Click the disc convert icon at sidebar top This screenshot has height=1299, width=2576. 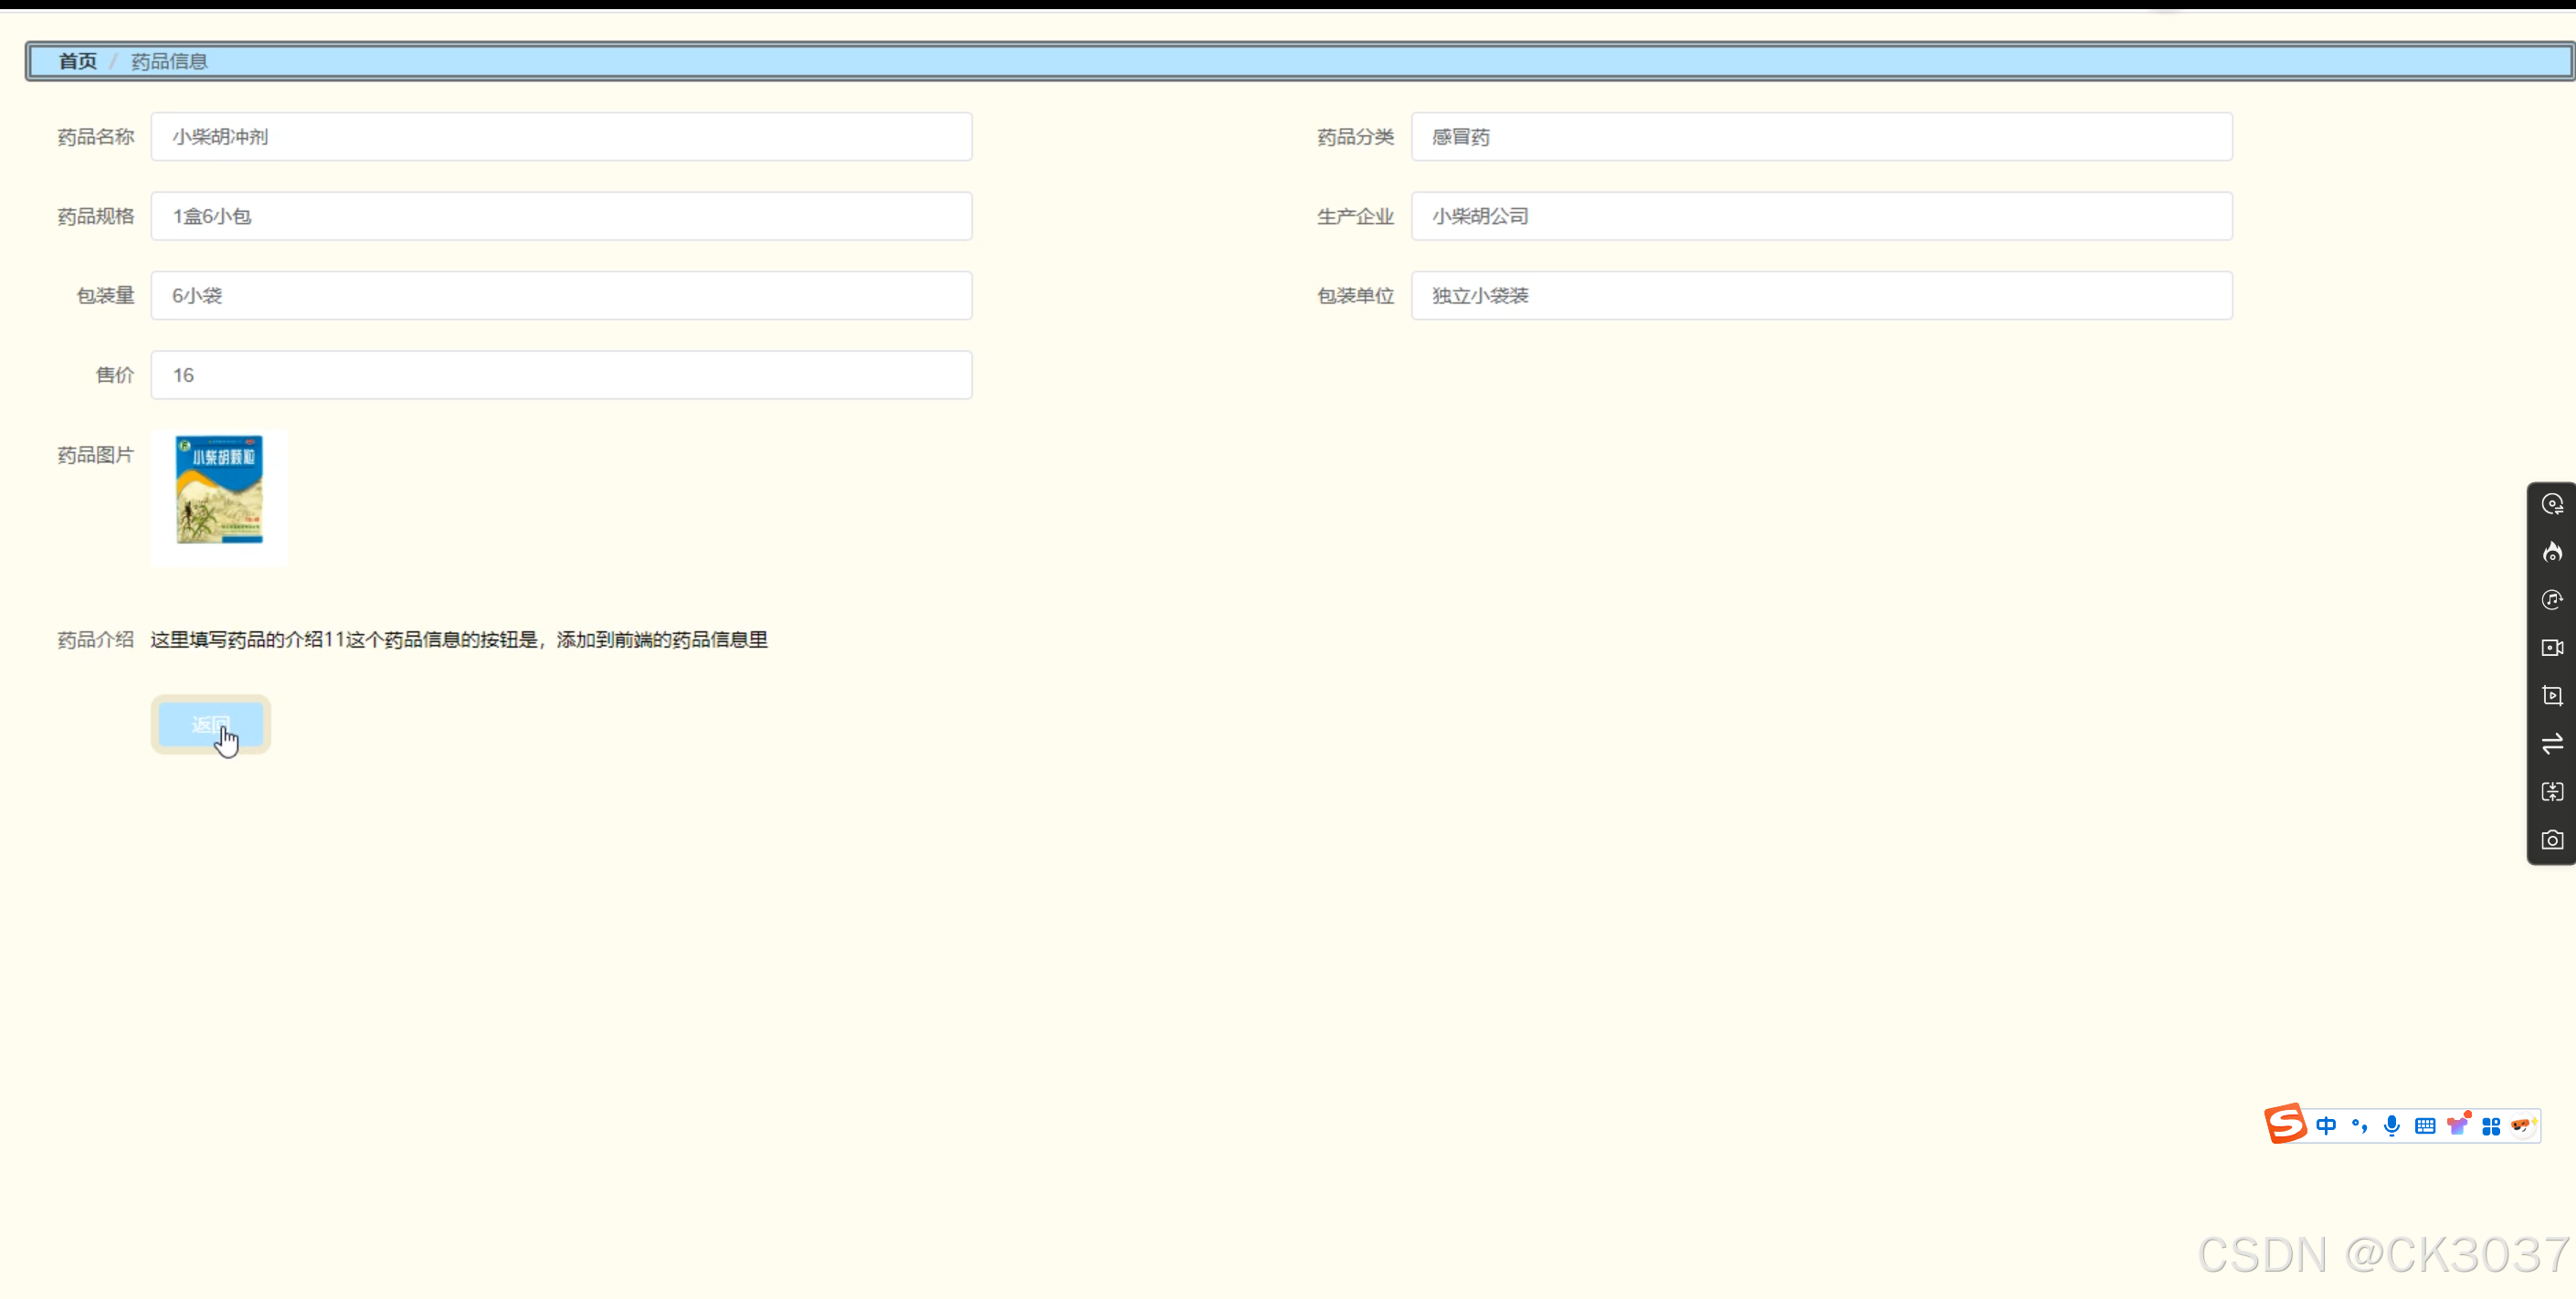tap(2552, 504)
